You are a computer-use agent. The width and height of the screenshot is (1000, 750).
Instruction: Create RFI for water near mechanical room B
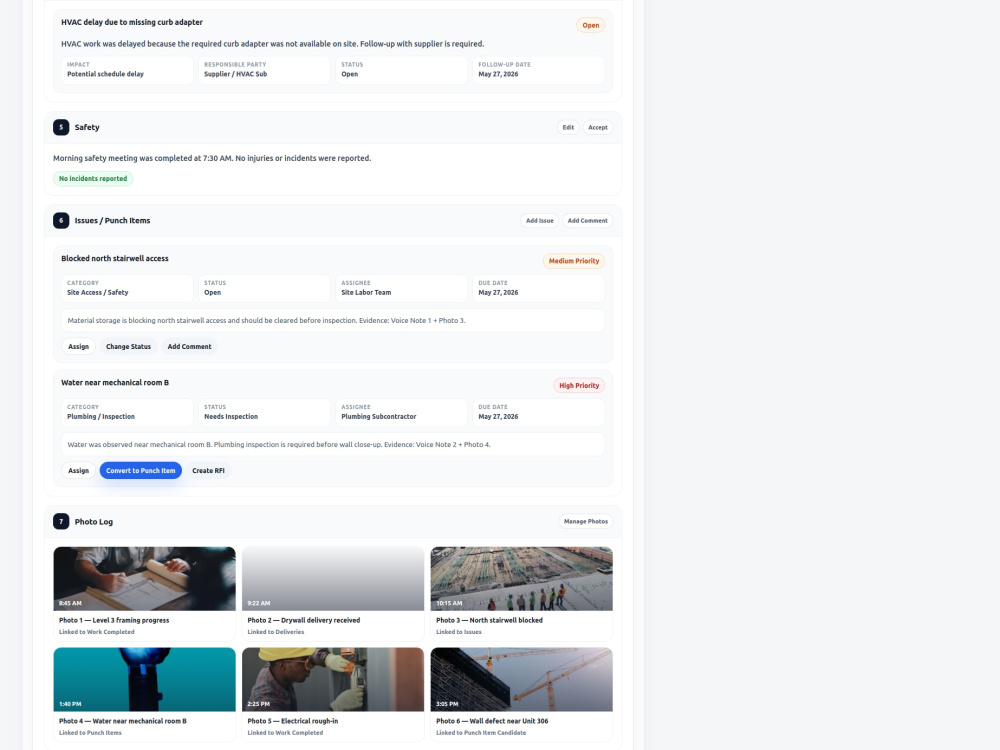(x=209, y=471)
